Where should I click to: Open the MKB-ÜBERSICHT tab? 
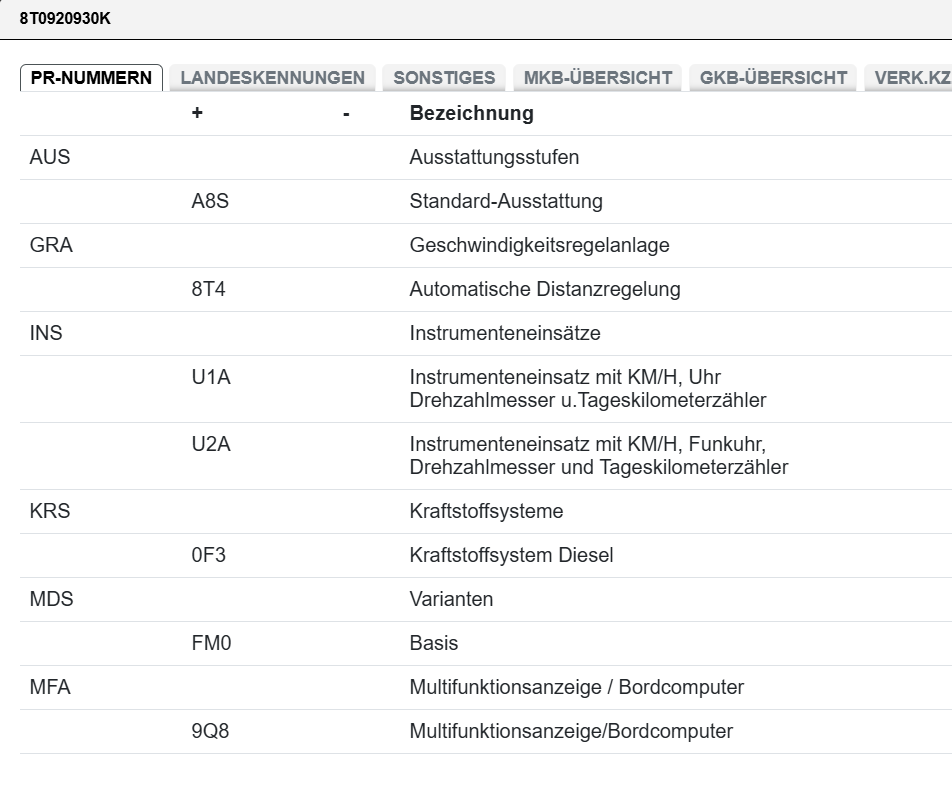tap(597, 78)
